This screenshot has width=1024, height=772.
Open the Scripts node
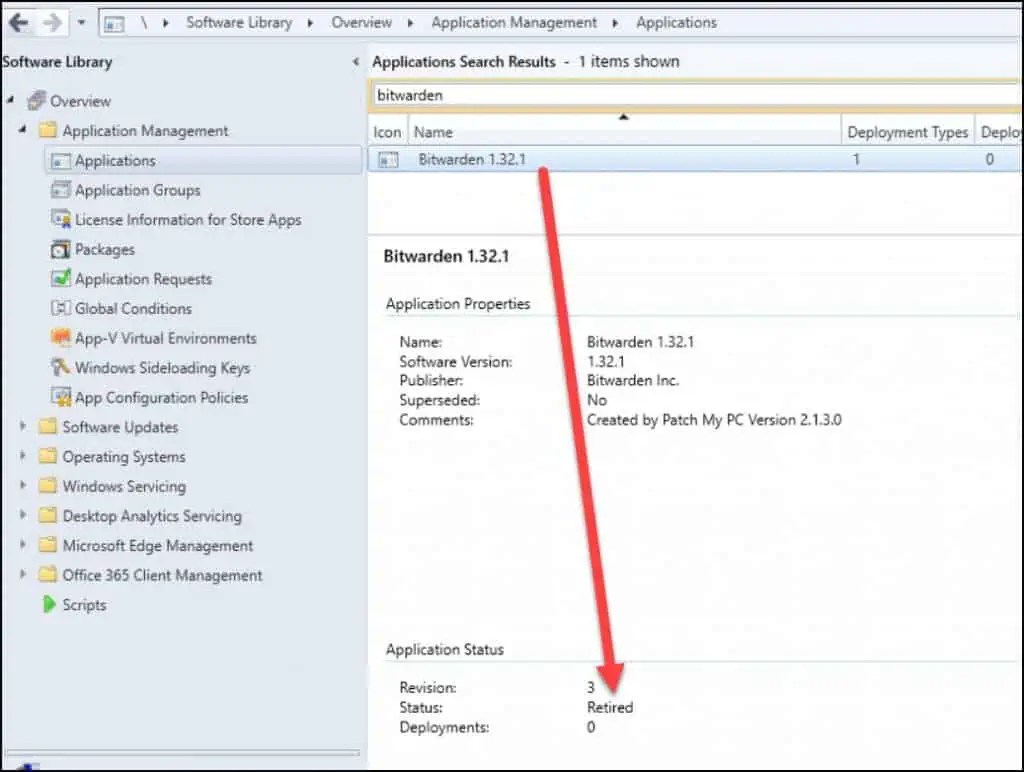click(x=84, y=604)
